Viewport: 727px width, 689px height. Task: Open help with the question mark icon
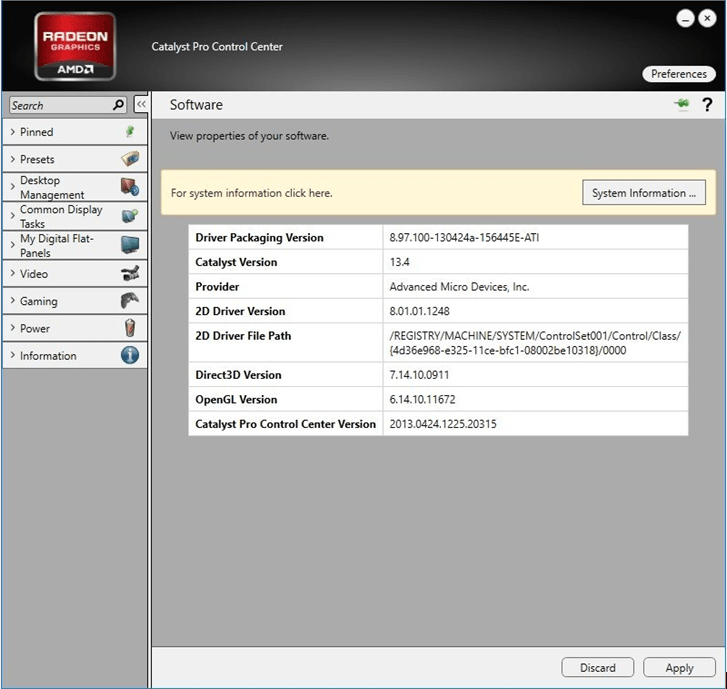pos(707,105)
